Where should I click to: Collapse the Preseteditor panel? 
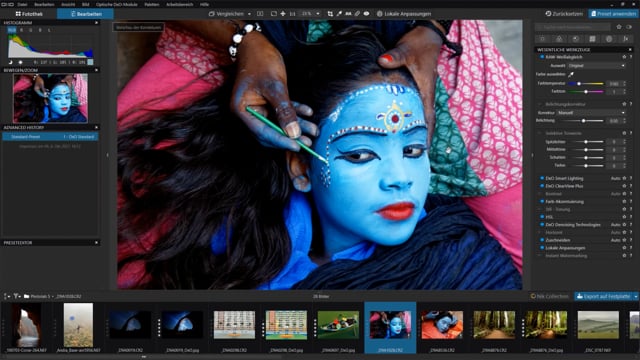tap(96, 242)
